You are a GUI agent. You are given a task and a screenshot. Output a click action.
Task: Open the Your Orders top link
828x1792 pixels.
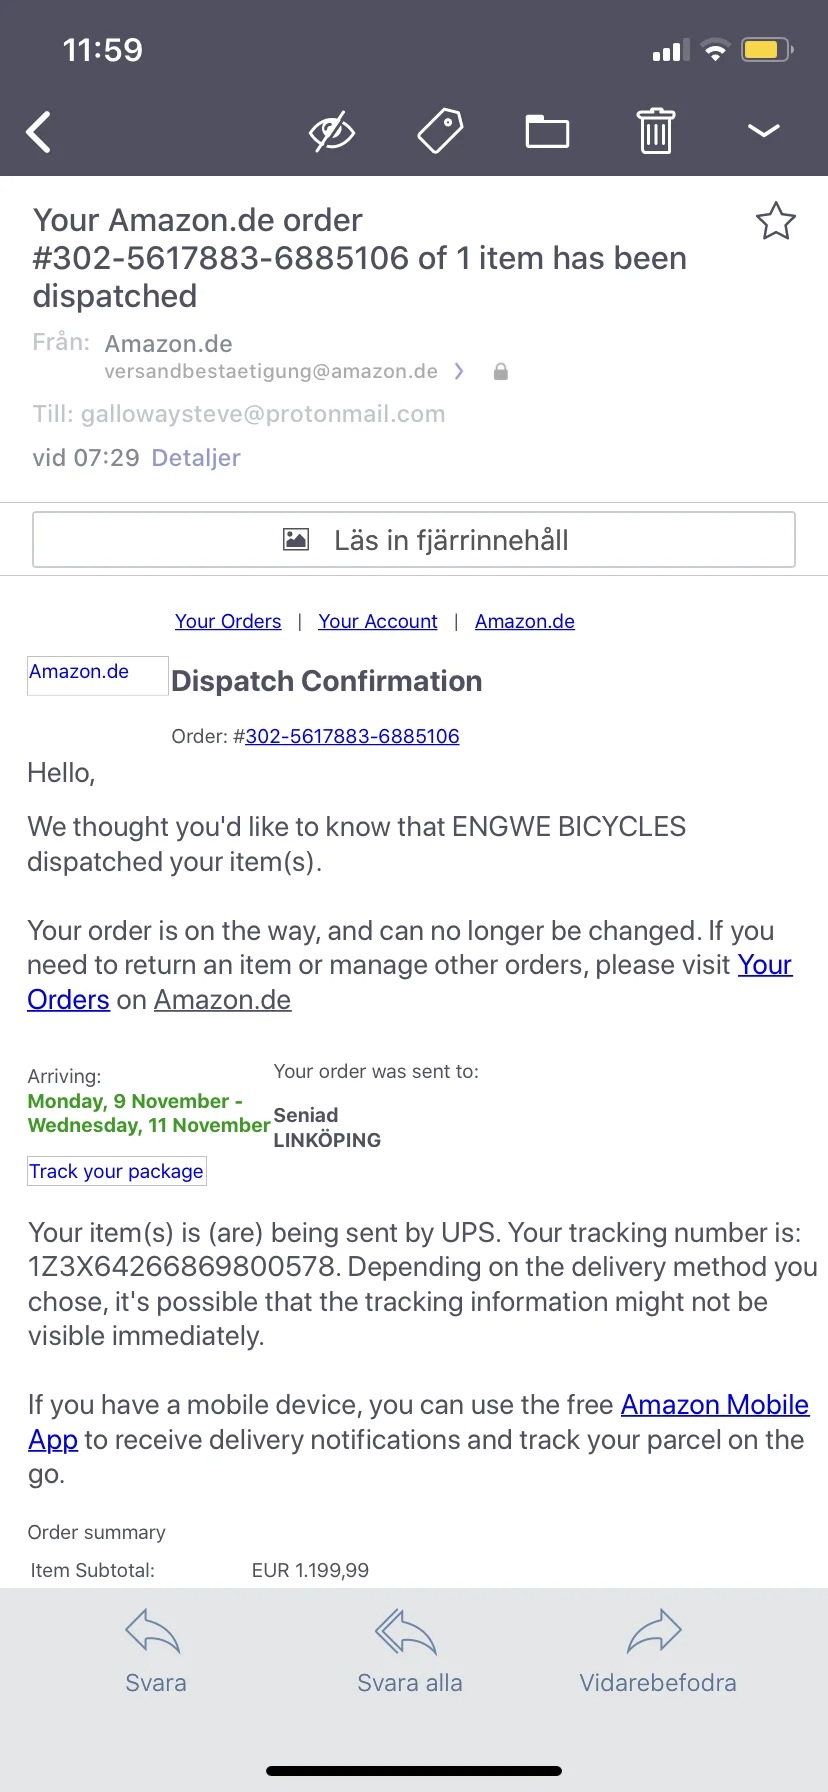228,621
